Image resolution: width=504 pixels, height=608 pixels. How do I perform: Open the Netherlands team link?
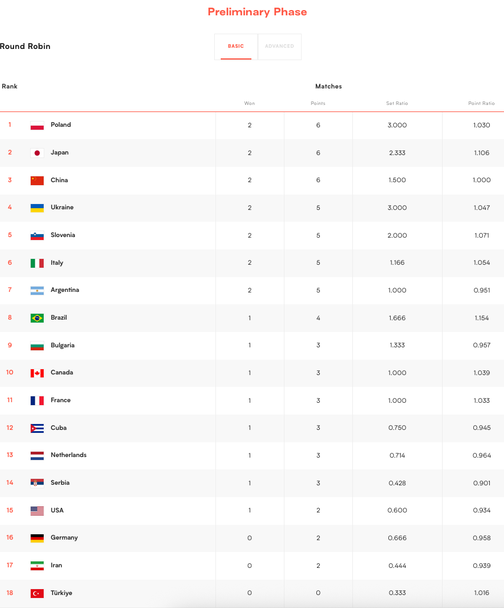click(69, 455)
